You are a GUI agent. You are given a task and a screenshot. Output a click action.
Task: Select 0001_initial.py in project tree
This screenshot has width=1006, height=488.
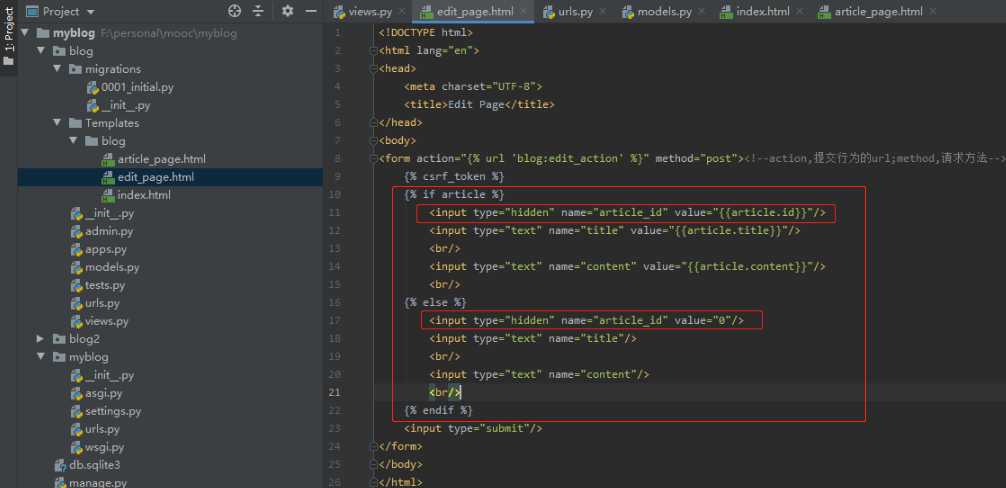[x=137, y=87]
